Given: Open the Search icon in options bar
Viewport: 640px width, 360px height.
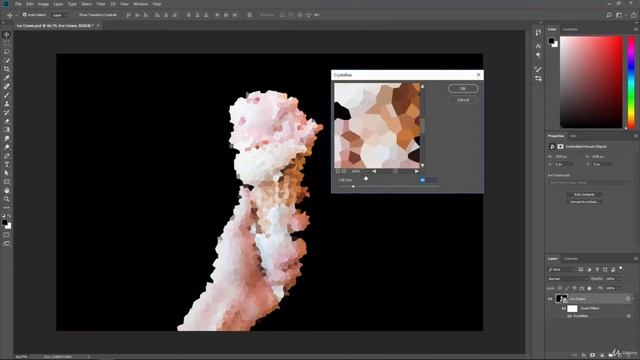Looking at the screenshot, I should pyautogui.click(x=609, y=15).
